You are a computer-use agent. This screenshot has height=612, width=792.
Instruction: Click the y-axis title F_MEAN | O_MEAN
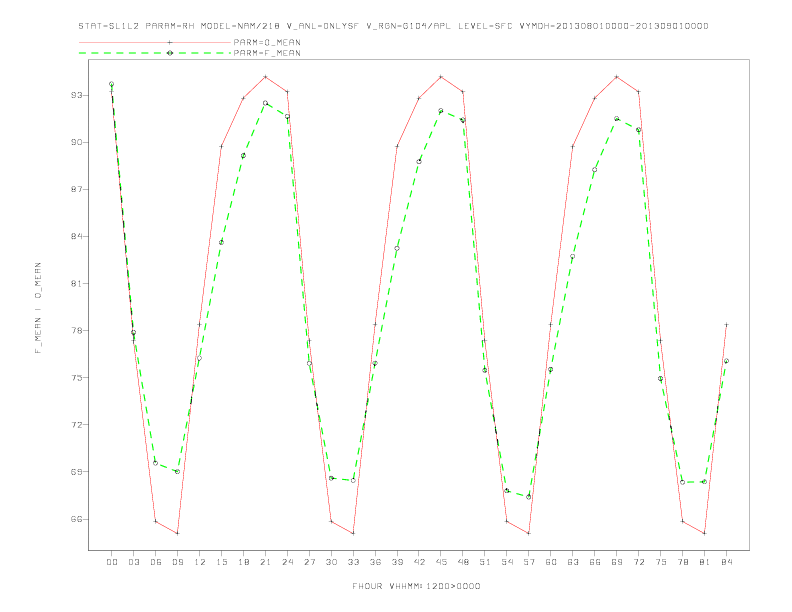[x=38, y=308]
